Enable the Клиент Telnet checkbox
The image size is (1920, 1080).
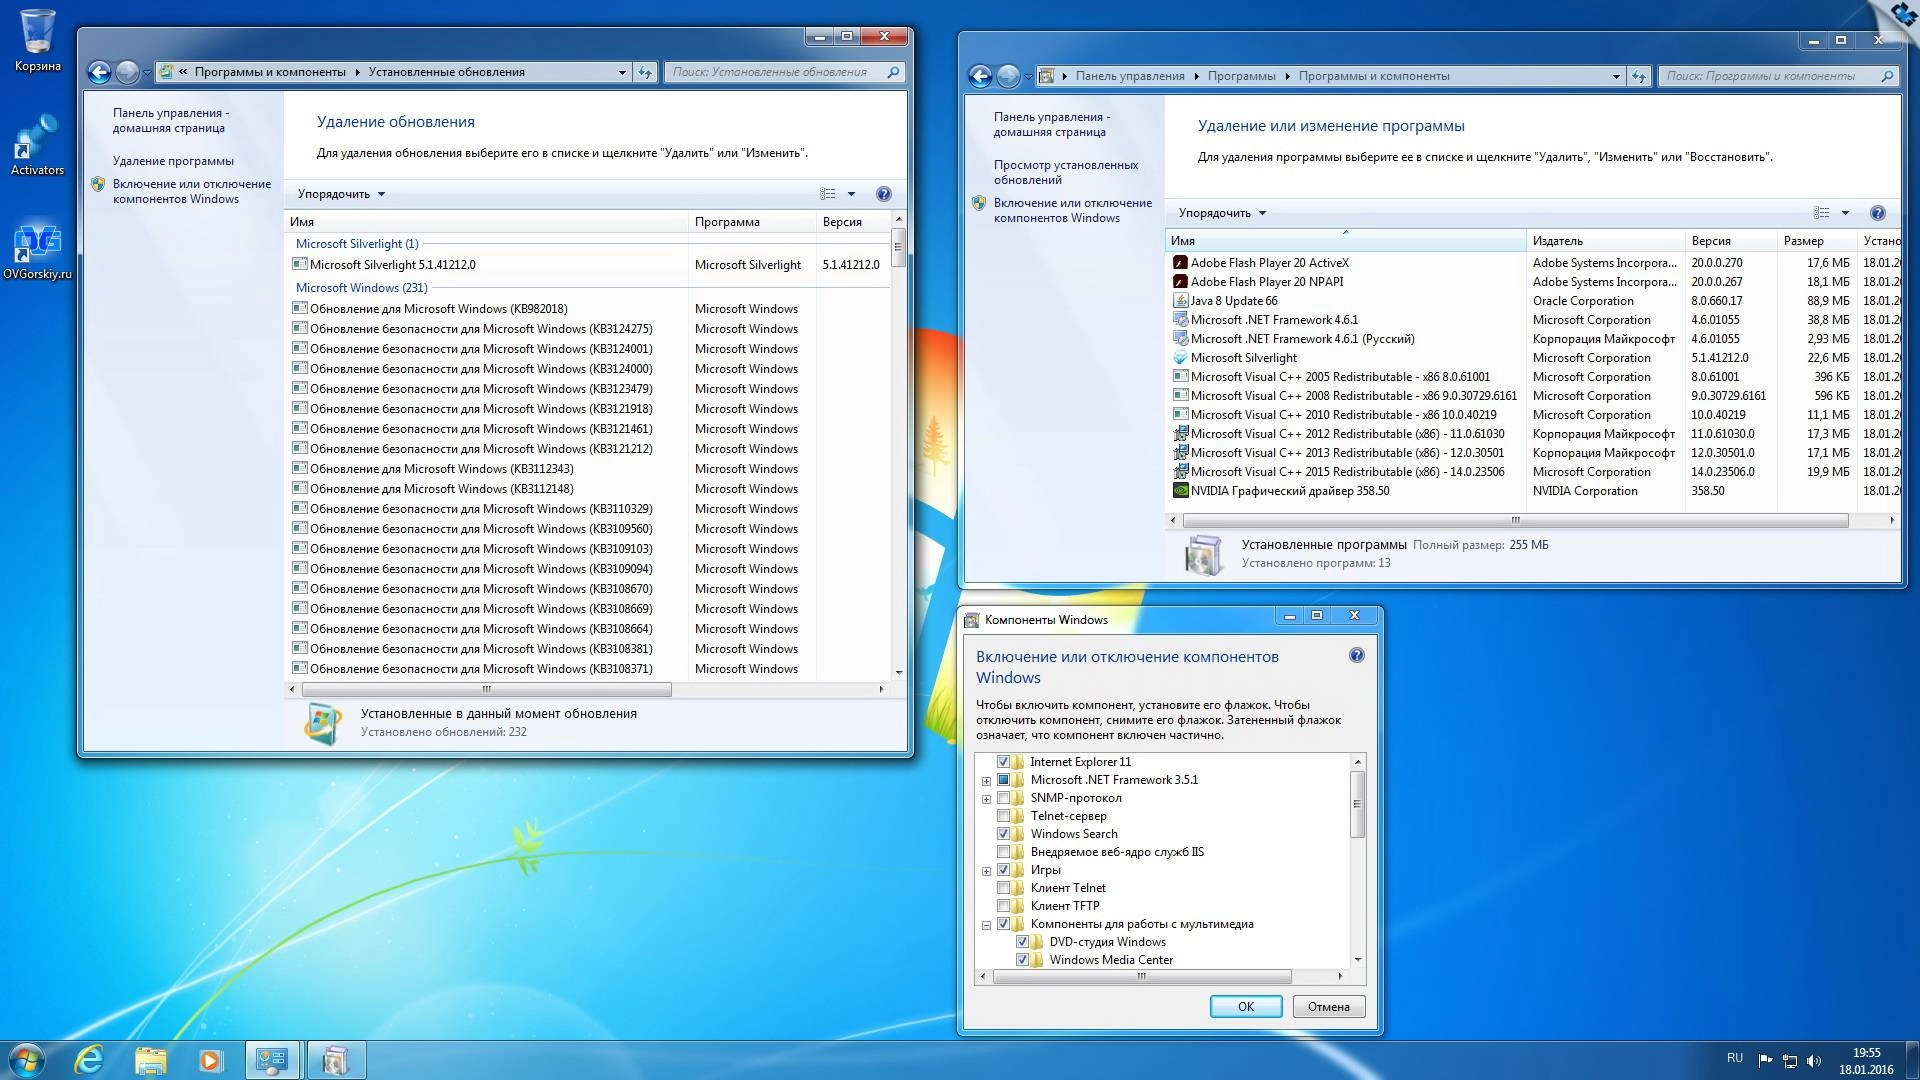click(1003, 888)
